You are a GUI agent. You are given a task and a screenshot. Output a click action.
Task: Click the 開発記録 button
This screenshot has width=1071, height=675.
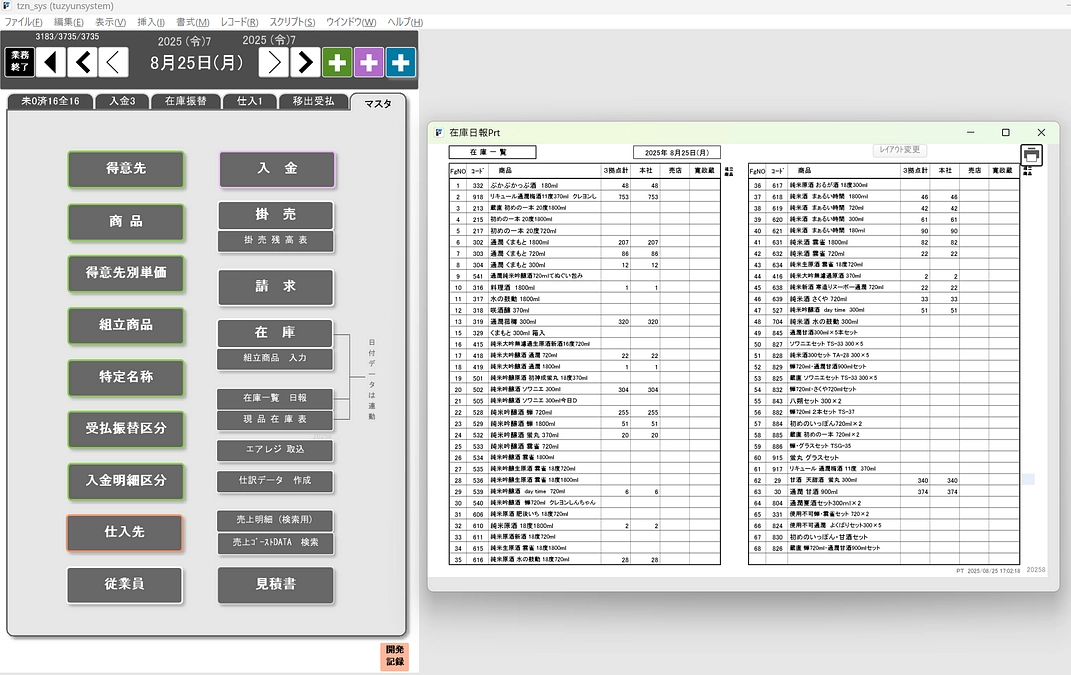395,656
